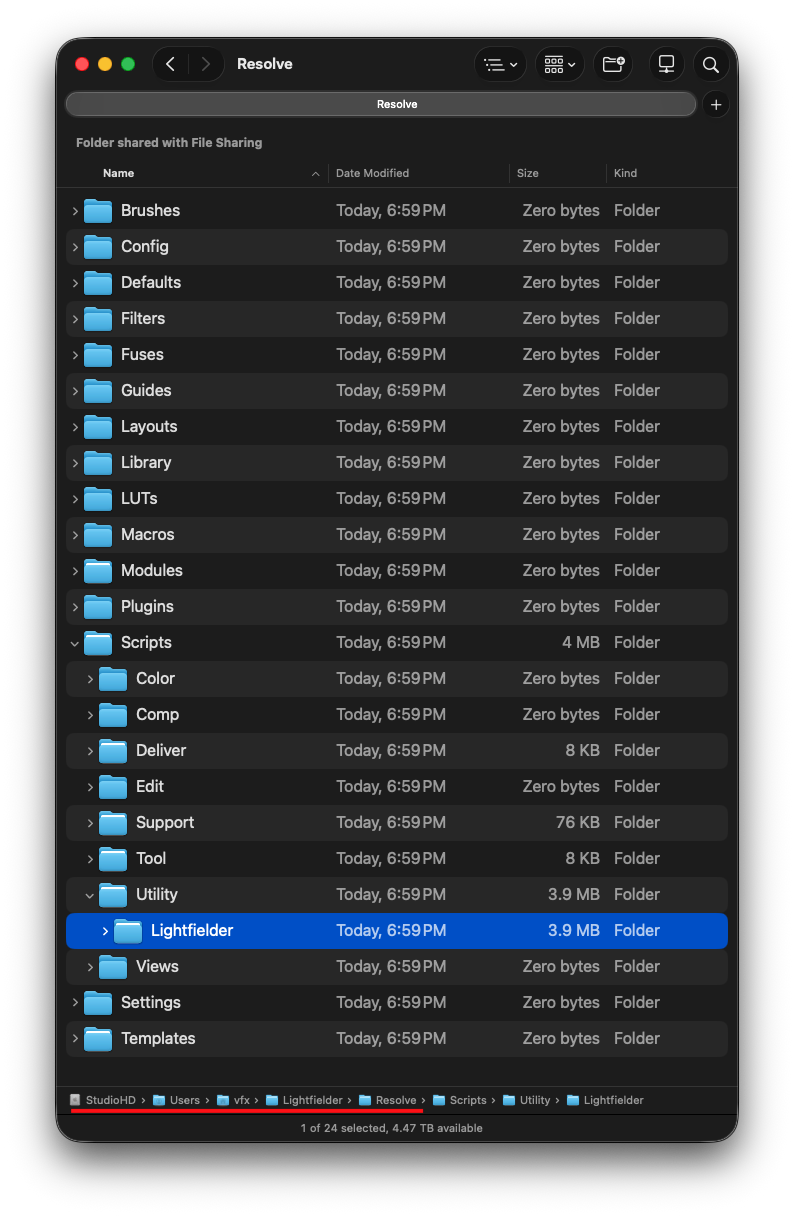Go forward with the toolbar forward arrow

tap(206, 64)
